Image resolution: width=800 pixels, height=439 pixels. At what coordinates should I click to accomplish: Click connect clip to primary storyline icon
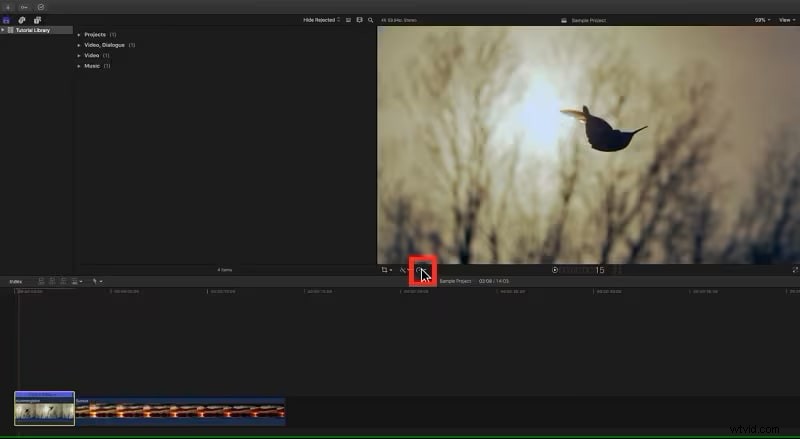tap(41, 281)
